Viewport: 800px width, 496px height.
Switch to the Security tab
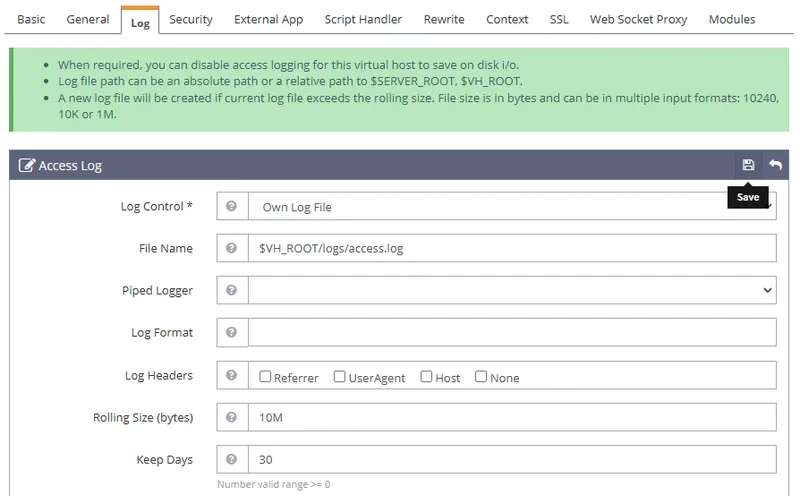click(x=191, y=19)
